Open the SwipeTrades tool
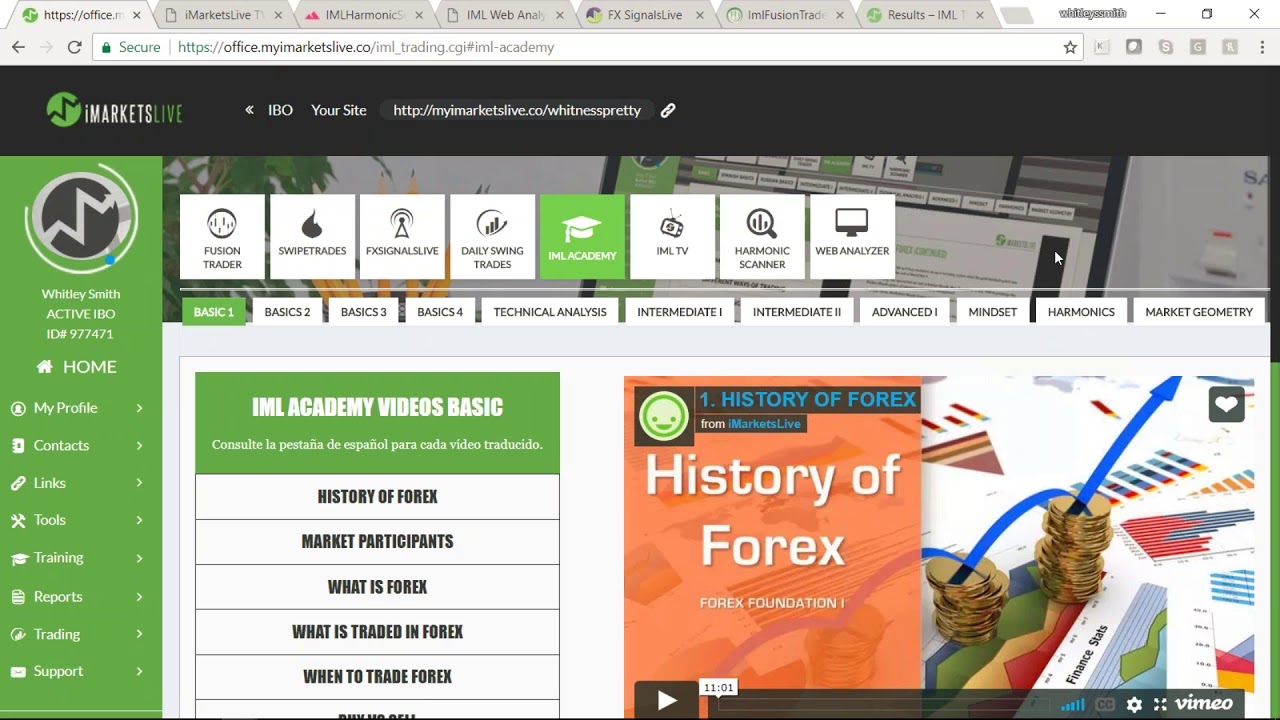 (x=312, y=237)
